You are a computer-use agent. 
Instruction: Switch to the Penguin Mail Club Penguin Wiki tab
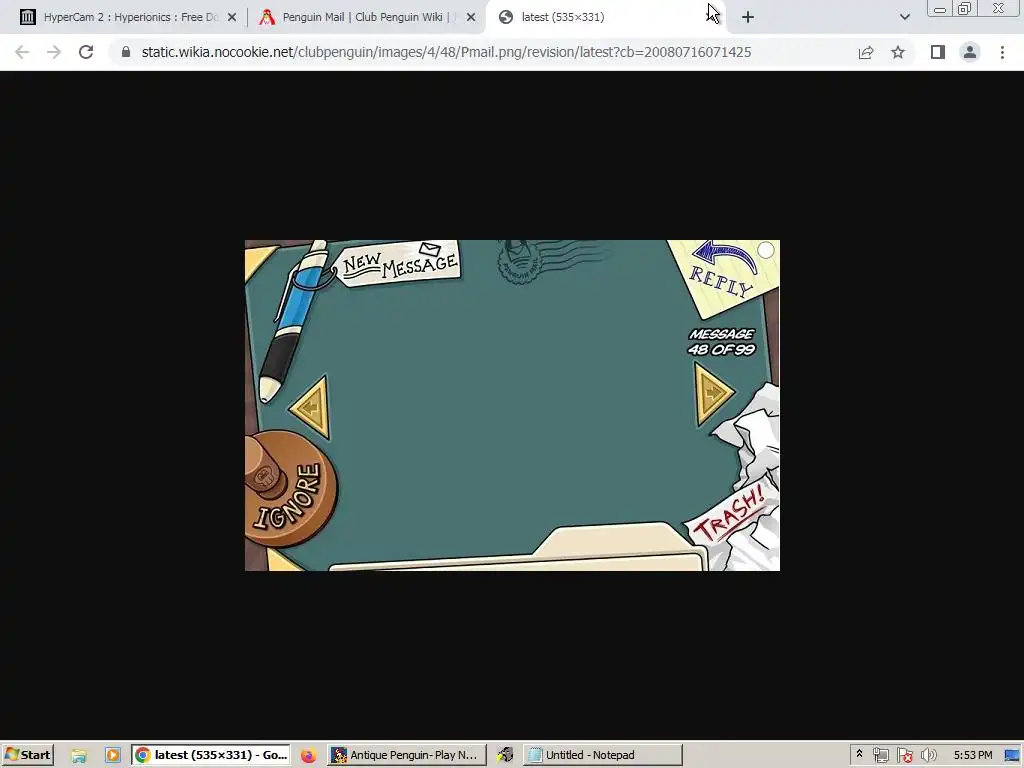coord(368,17)
